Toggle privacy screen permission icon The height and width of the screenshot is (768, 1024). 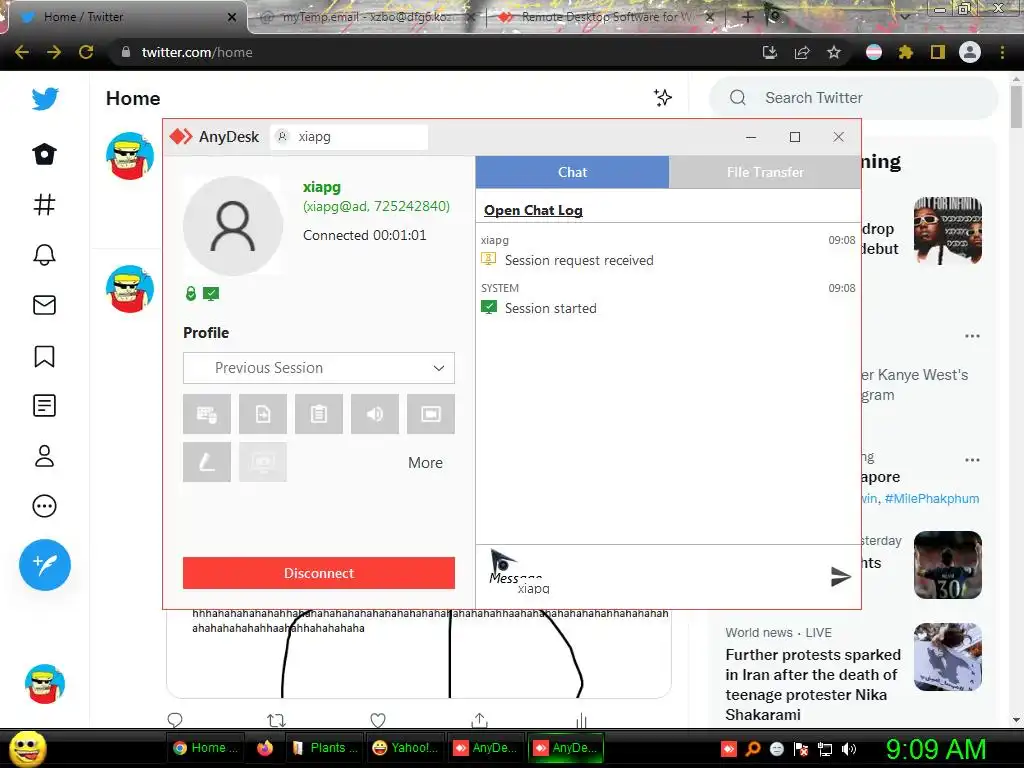[x=263, y=462]
